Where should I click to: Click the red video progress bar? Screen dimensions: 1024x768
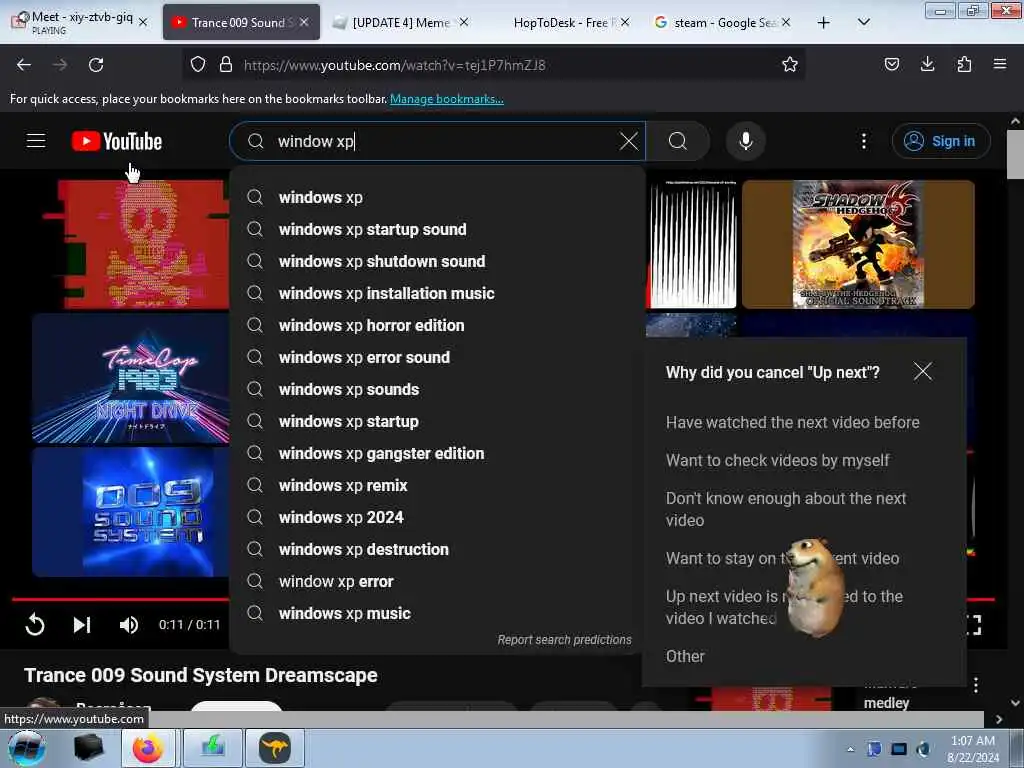120,598
